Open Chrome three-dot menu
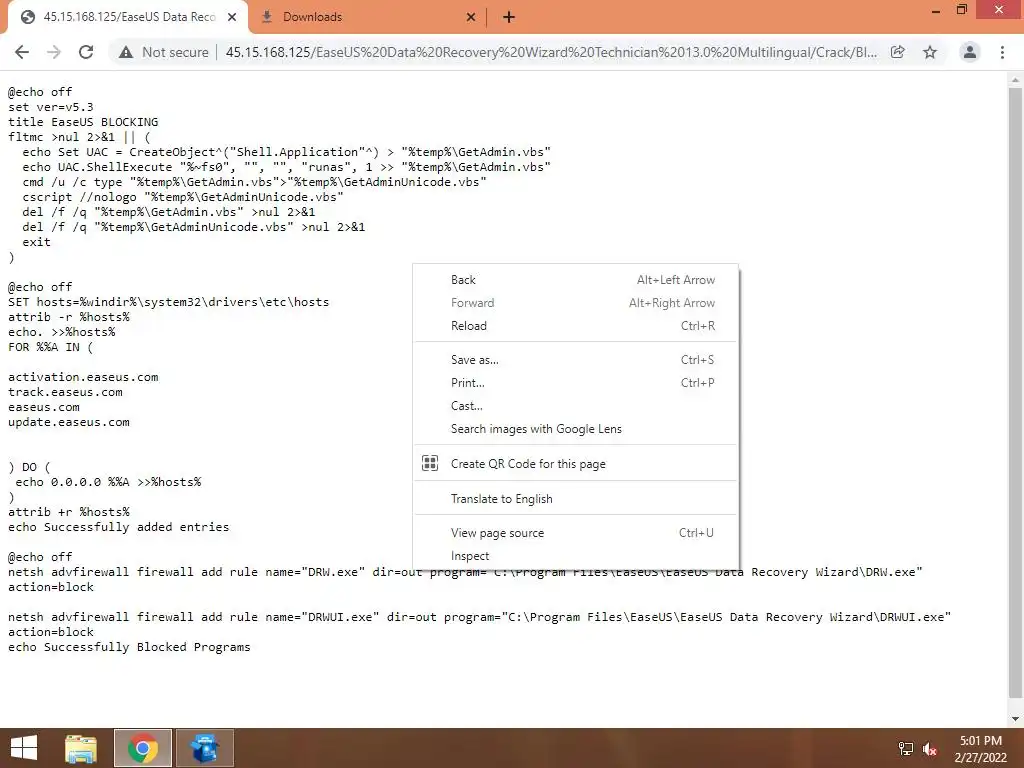The height and width of the screenshot is (768, 1024). [1002, 52]
